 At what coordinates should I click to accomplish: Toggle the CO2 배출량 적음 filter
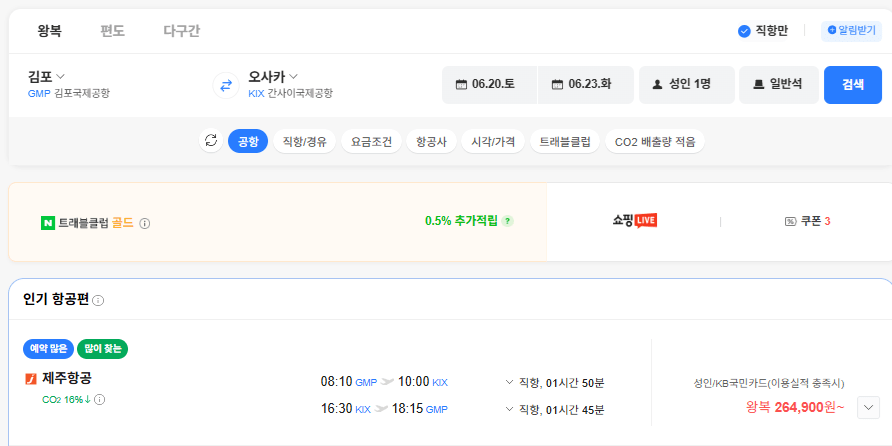point(655,141)
